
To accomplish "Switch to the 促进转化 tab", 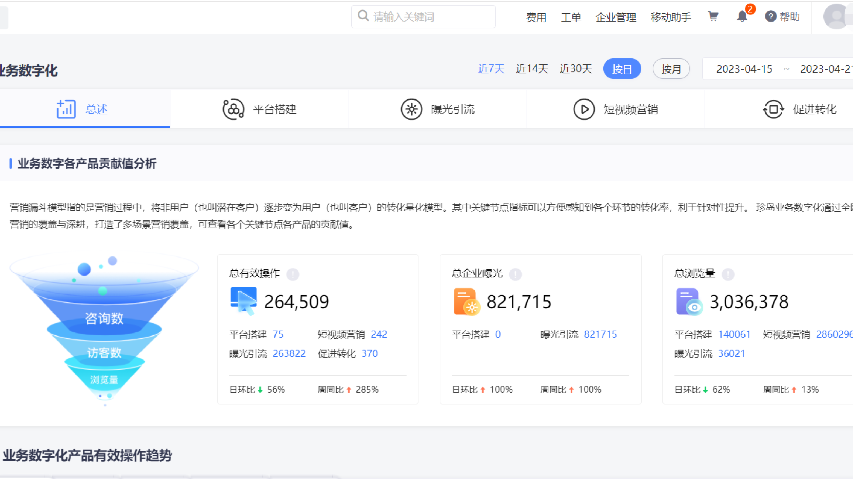I will click(x=779, y=109).
